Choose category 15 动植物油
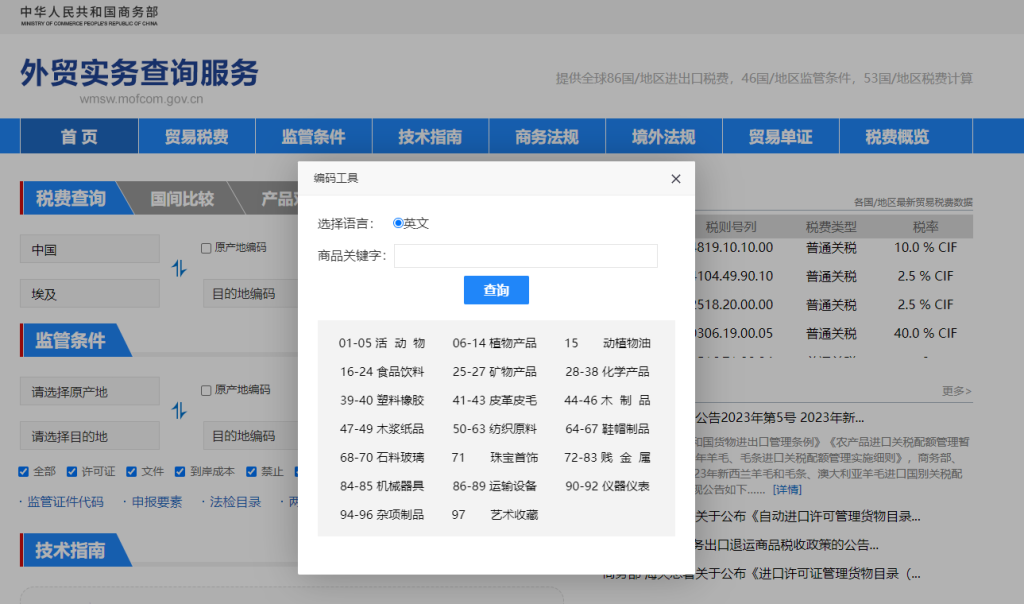 pos(607,343)
